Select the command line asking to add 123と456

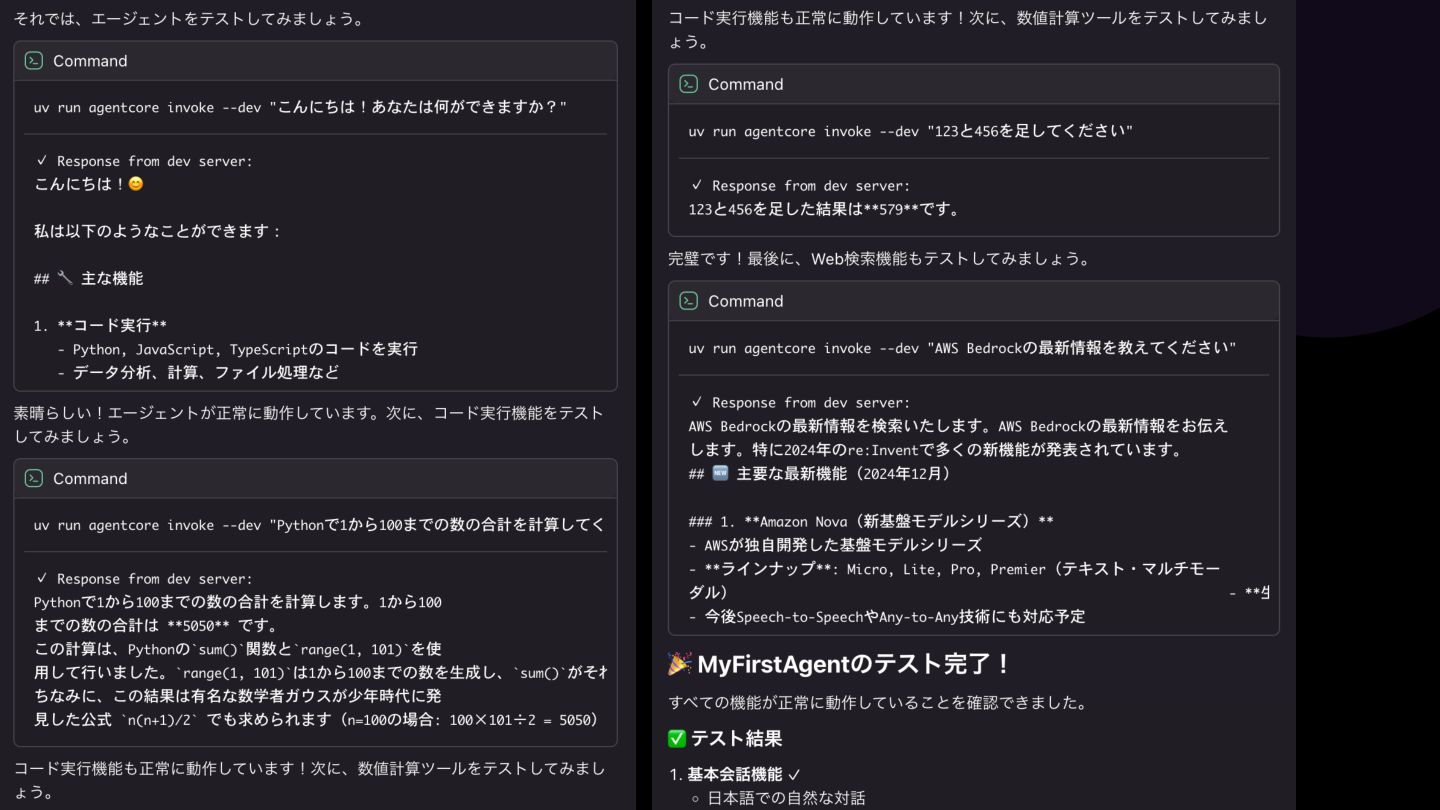point(911,131)
